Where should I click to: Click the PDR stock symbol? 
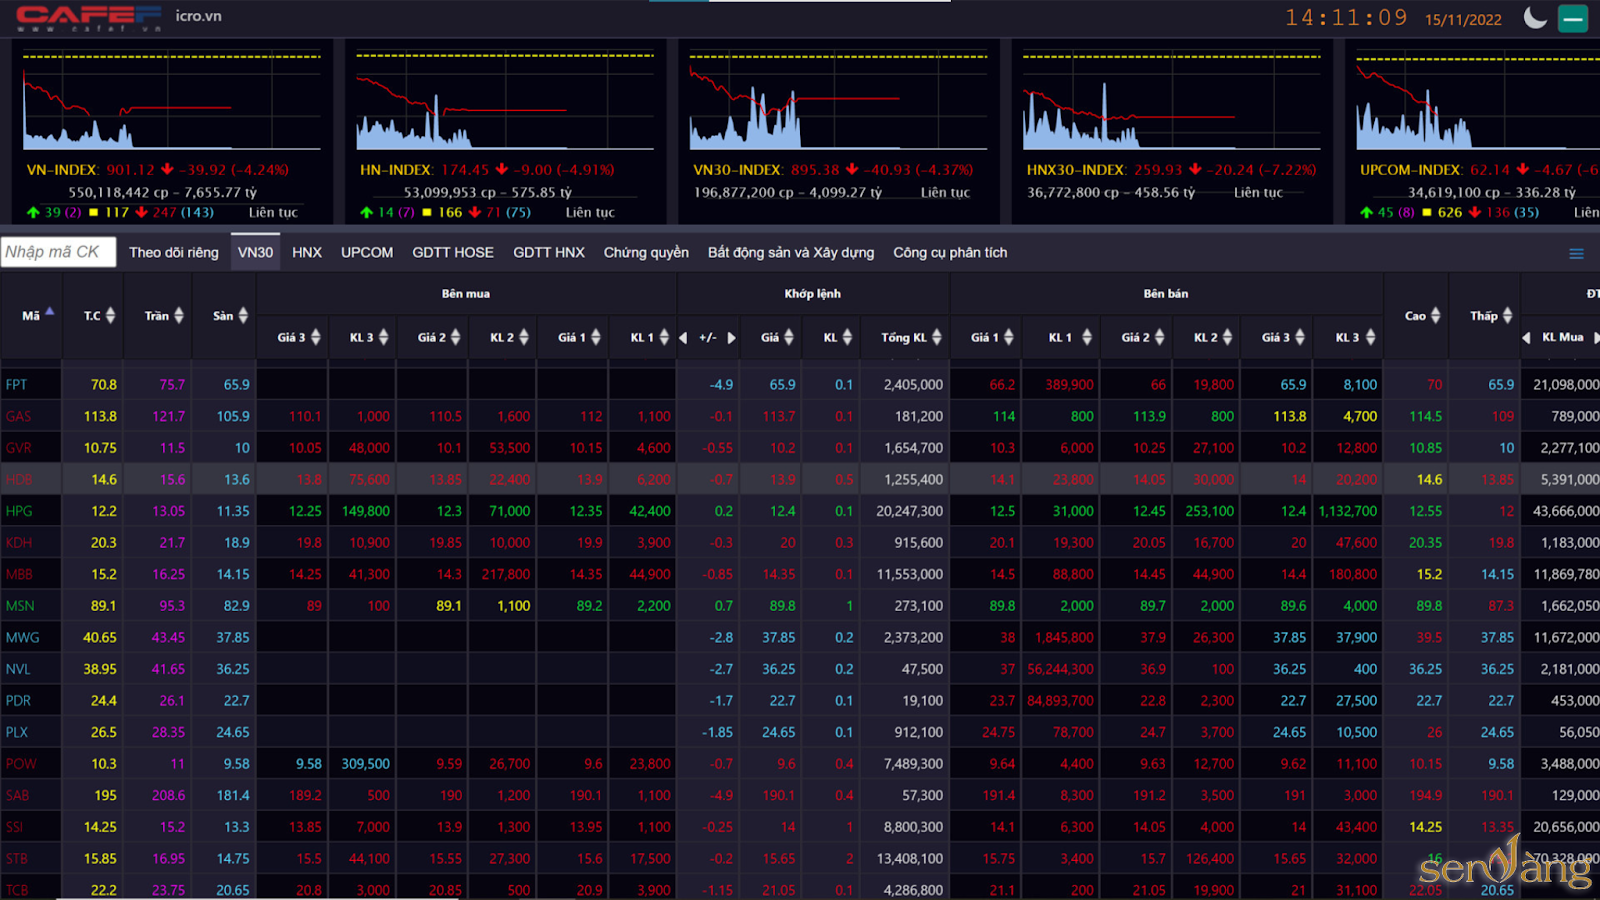(18, 701)
